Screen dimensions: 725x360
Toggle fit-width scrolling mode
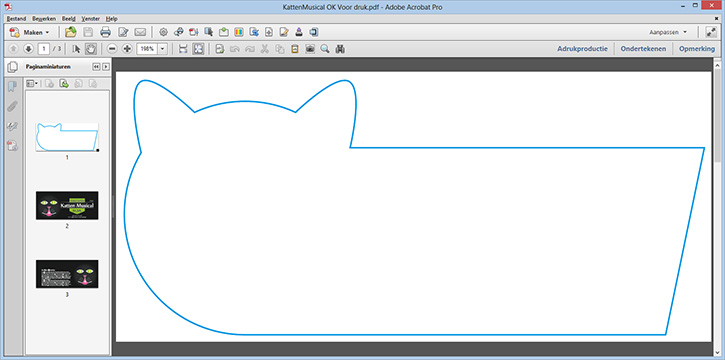point(183,49)
